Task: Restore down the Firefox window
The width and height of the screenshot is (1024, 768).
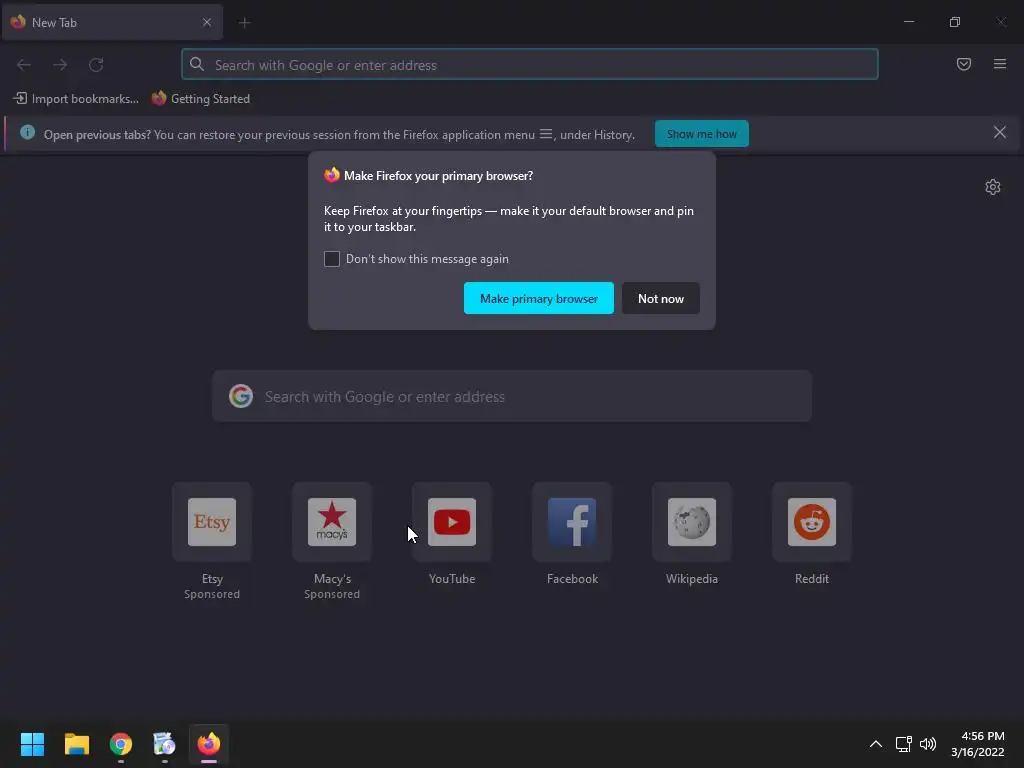Action: pyautogui.click(x=954, y=22)
